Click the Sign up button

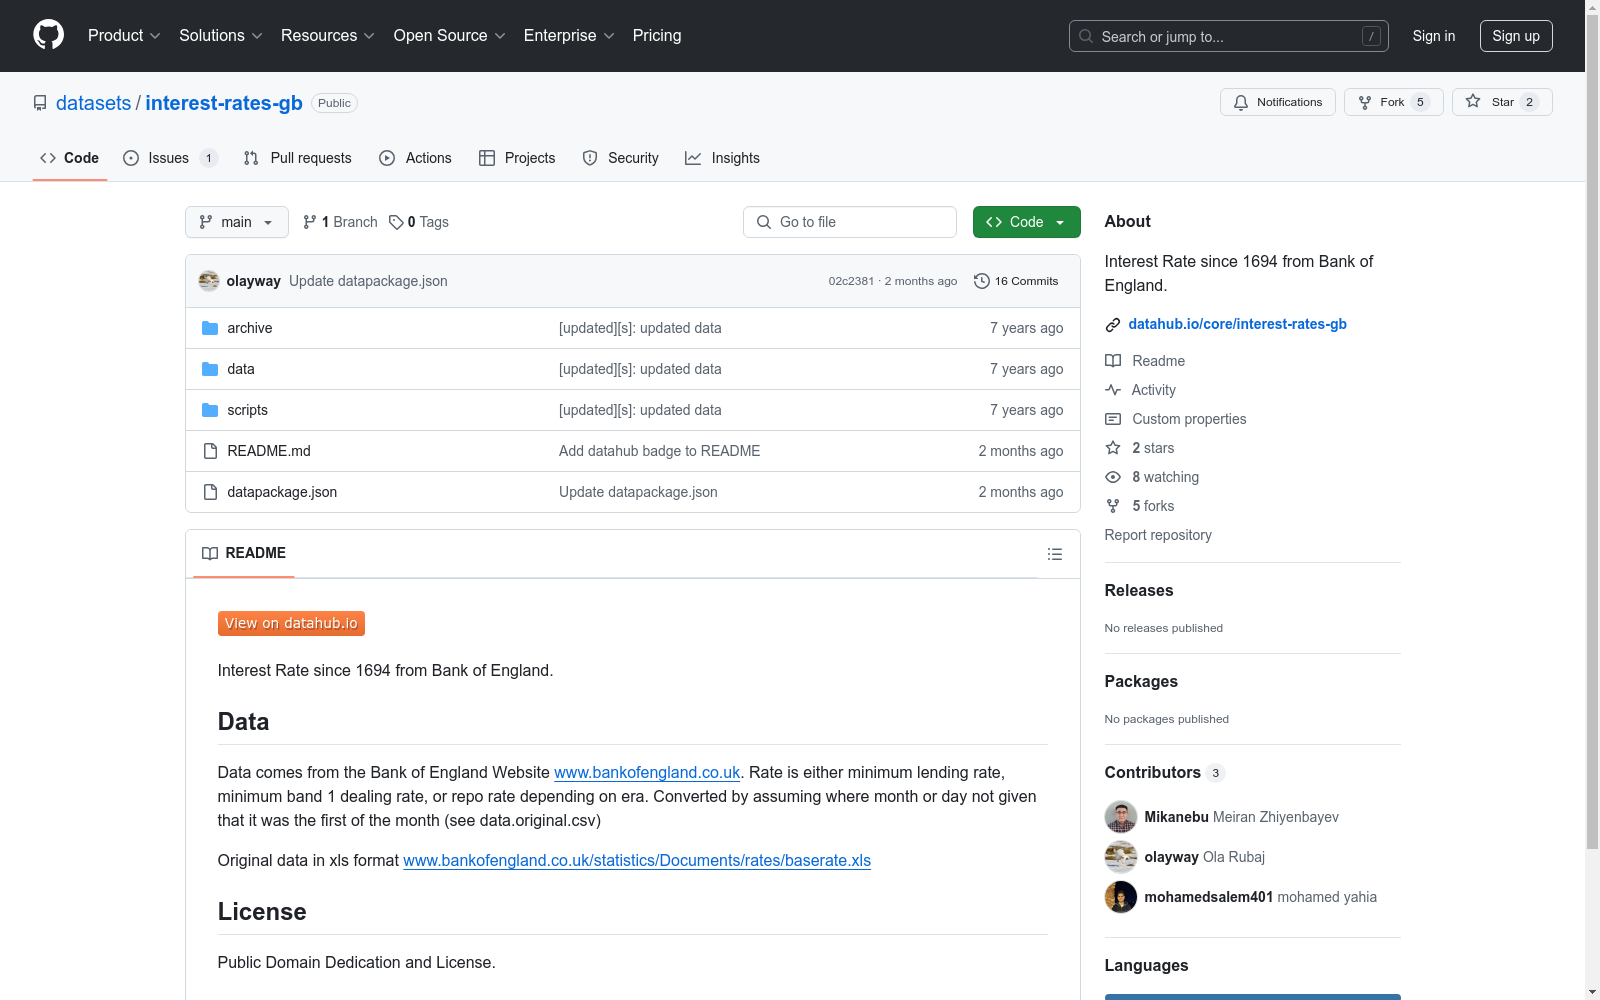1515,36
